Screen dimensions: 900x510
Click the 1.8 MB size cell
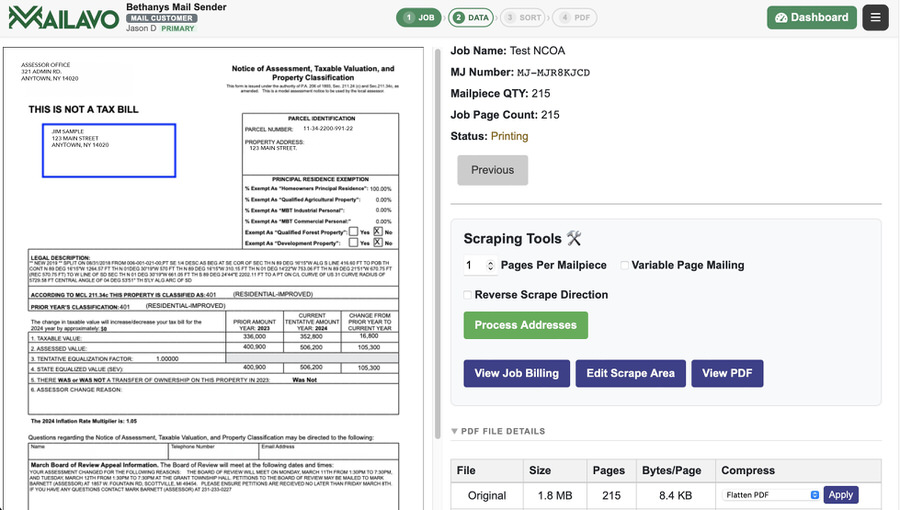555,496
